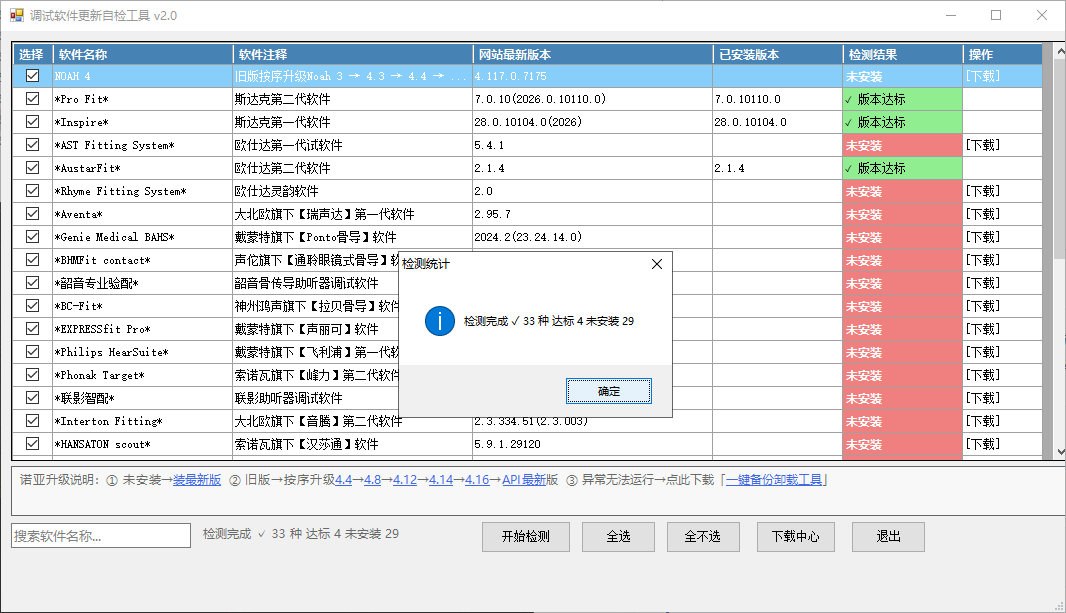The height and width of the screenshot is (613, 1066).
Task: Toggle the *Genie Medical BAHS* checkbox
Action: 32,237
